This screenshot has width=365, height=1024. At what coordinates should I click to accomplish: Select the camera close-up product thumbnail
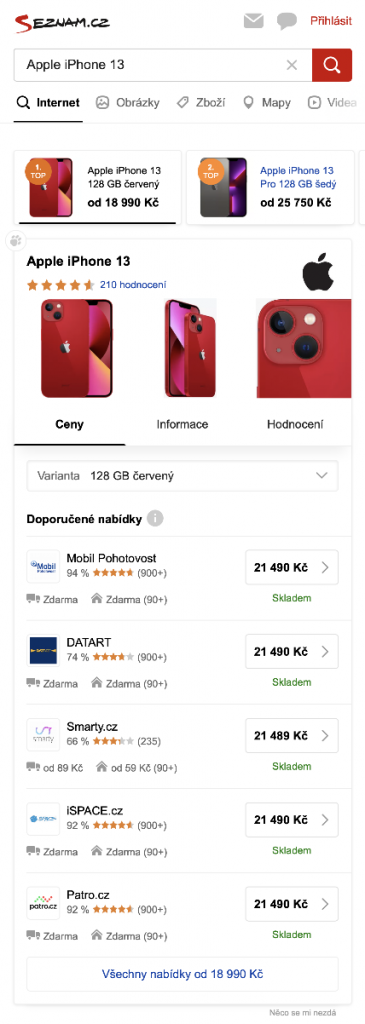pos(304,348)
